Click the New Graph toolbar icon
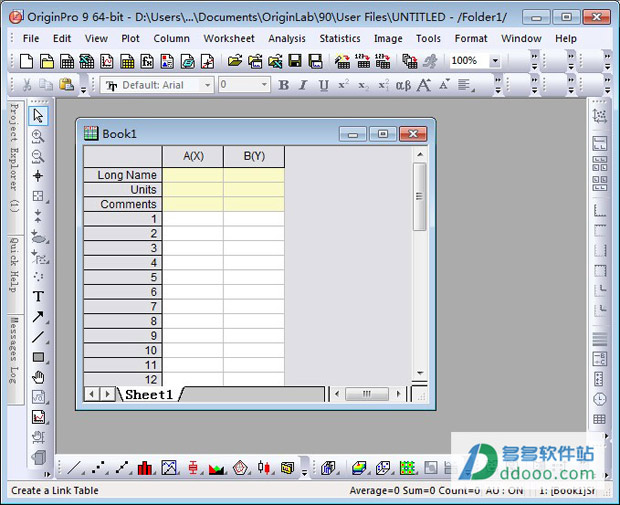 tap(107, 61)
